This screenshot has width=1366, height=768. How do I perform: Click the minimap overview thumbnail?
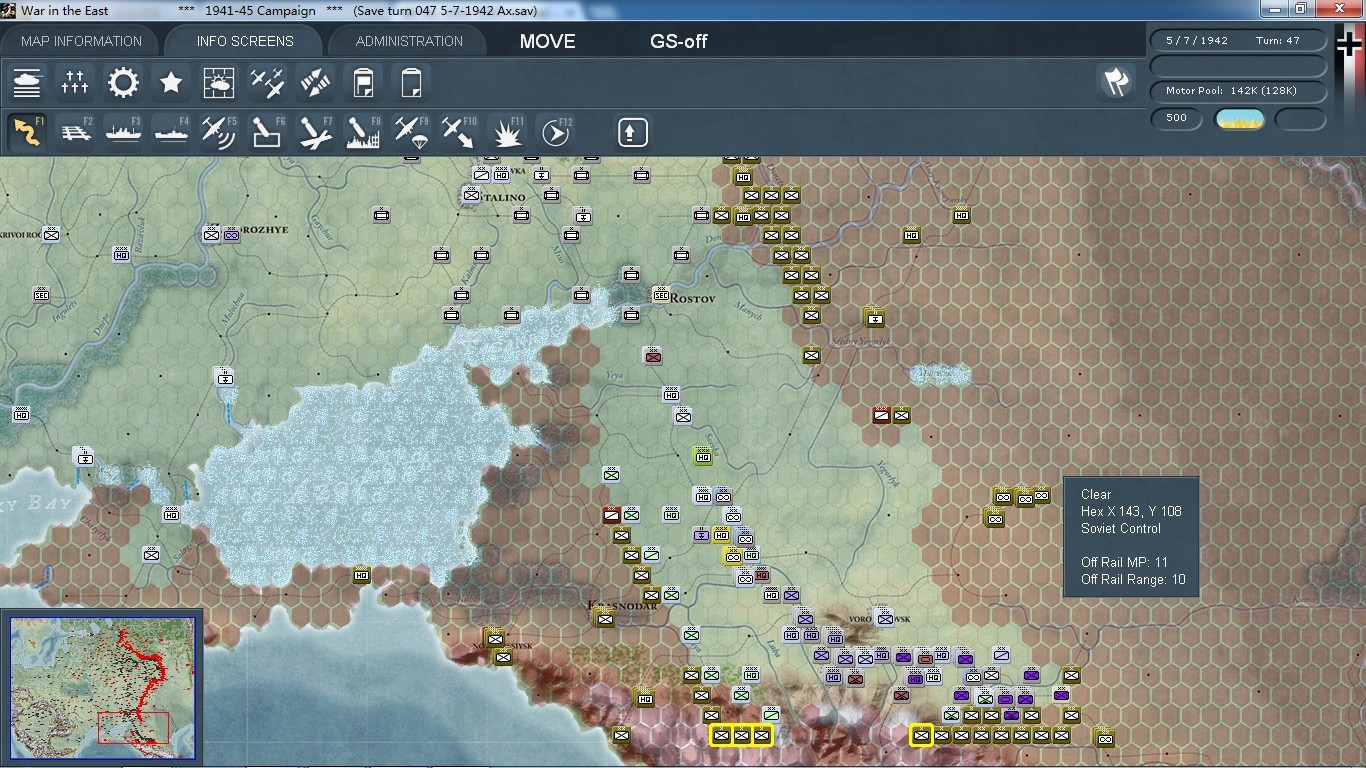103,688
